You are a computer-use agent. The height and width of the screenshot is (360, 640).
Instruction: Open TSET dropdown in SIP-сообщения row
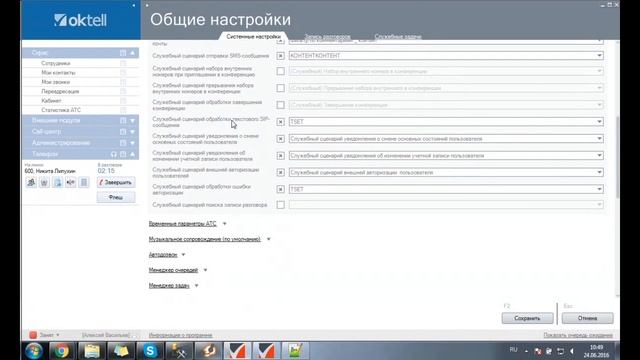click(446, 122)
